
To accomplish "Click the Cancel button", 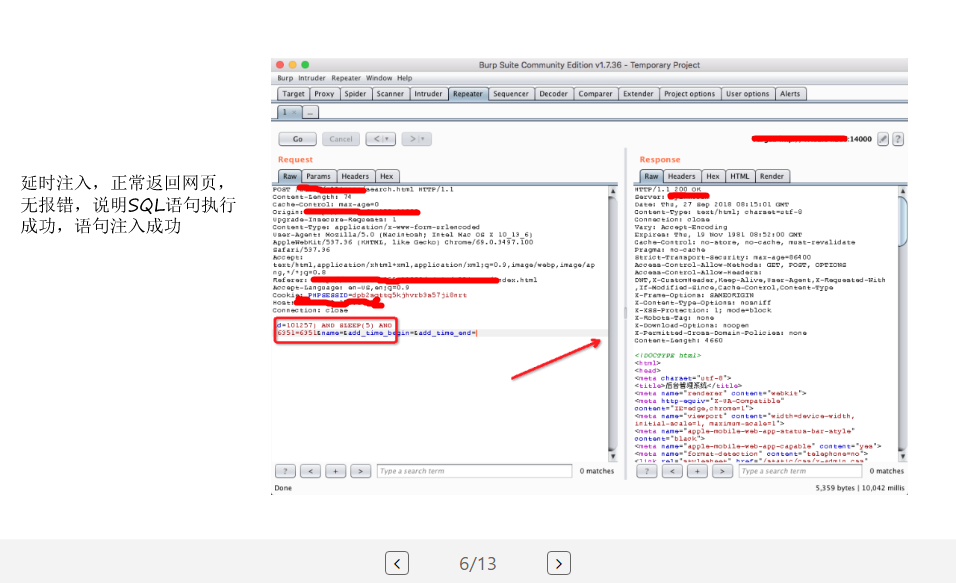I will pos(341,139).
